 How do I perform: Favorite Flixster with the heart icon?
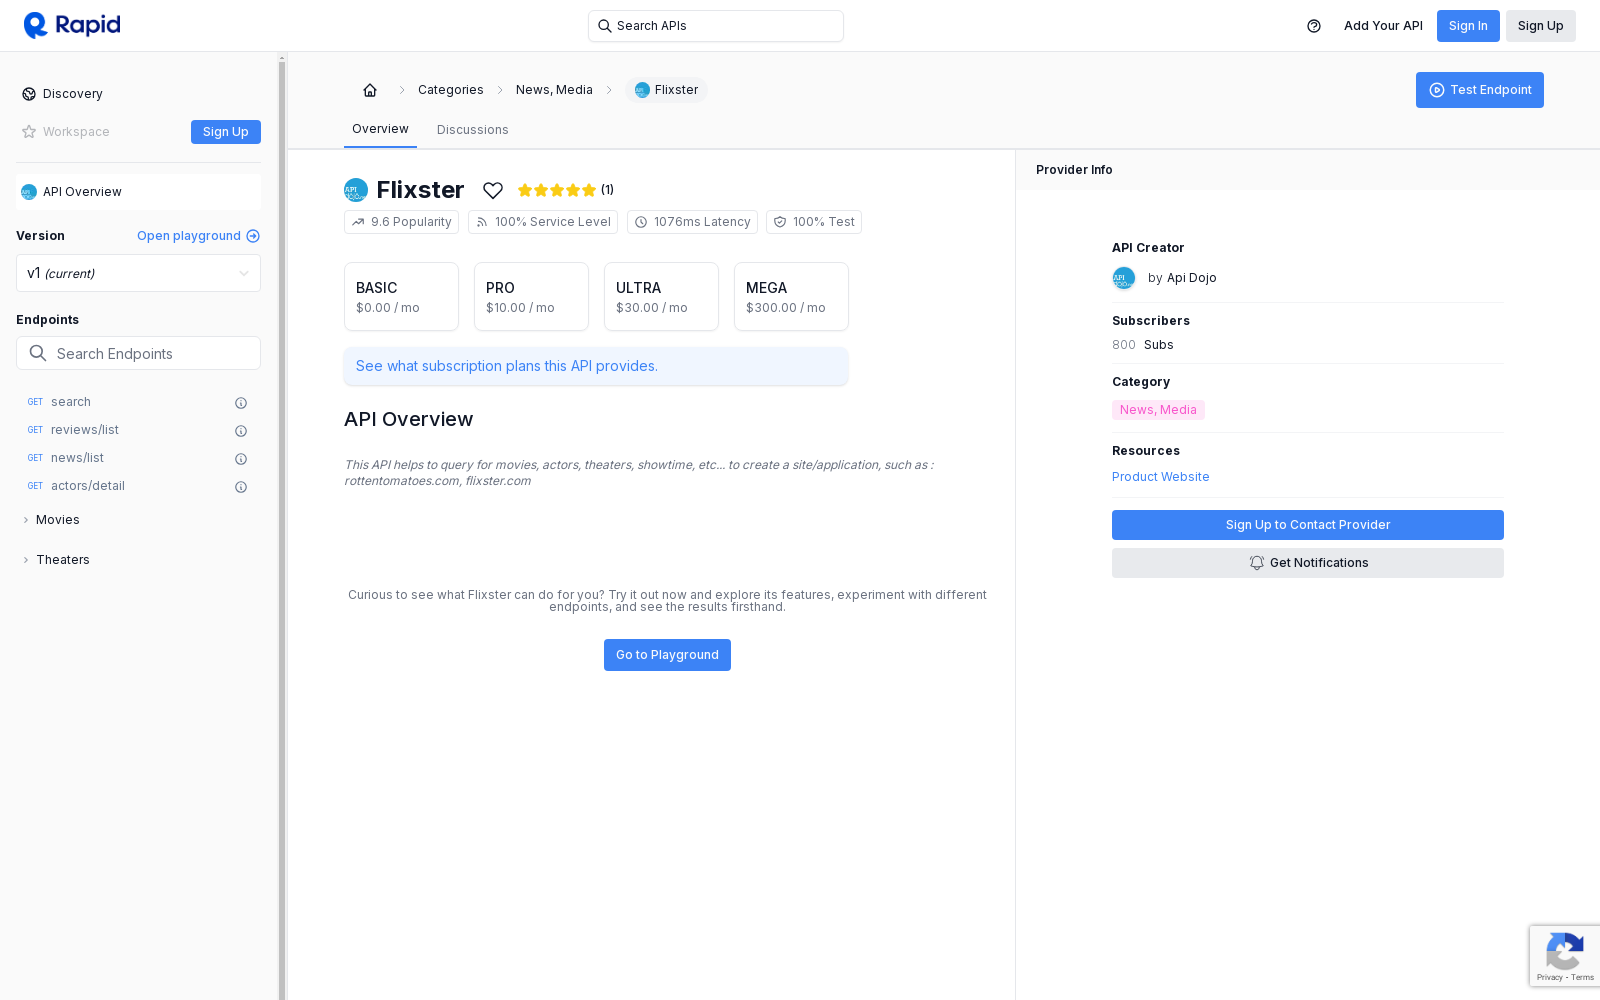click(493, 190)
